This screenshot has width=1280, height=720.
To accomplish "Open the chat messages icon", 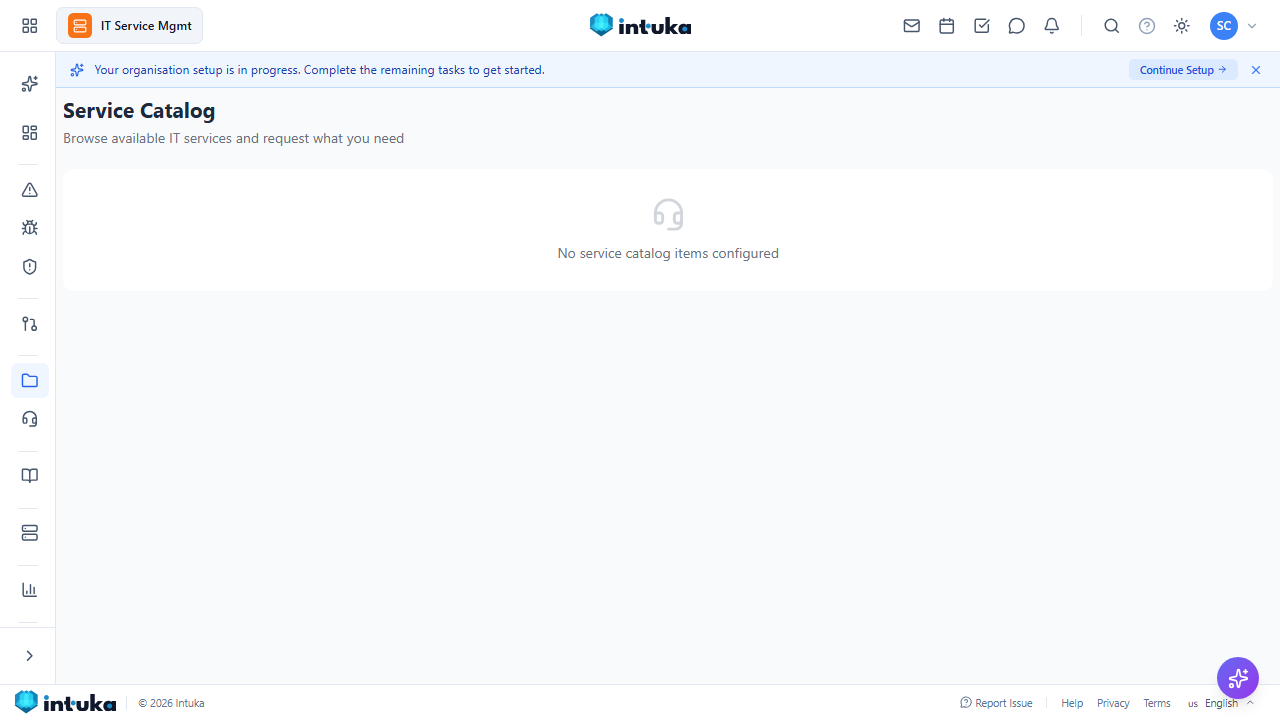I will coord(1017,26).
